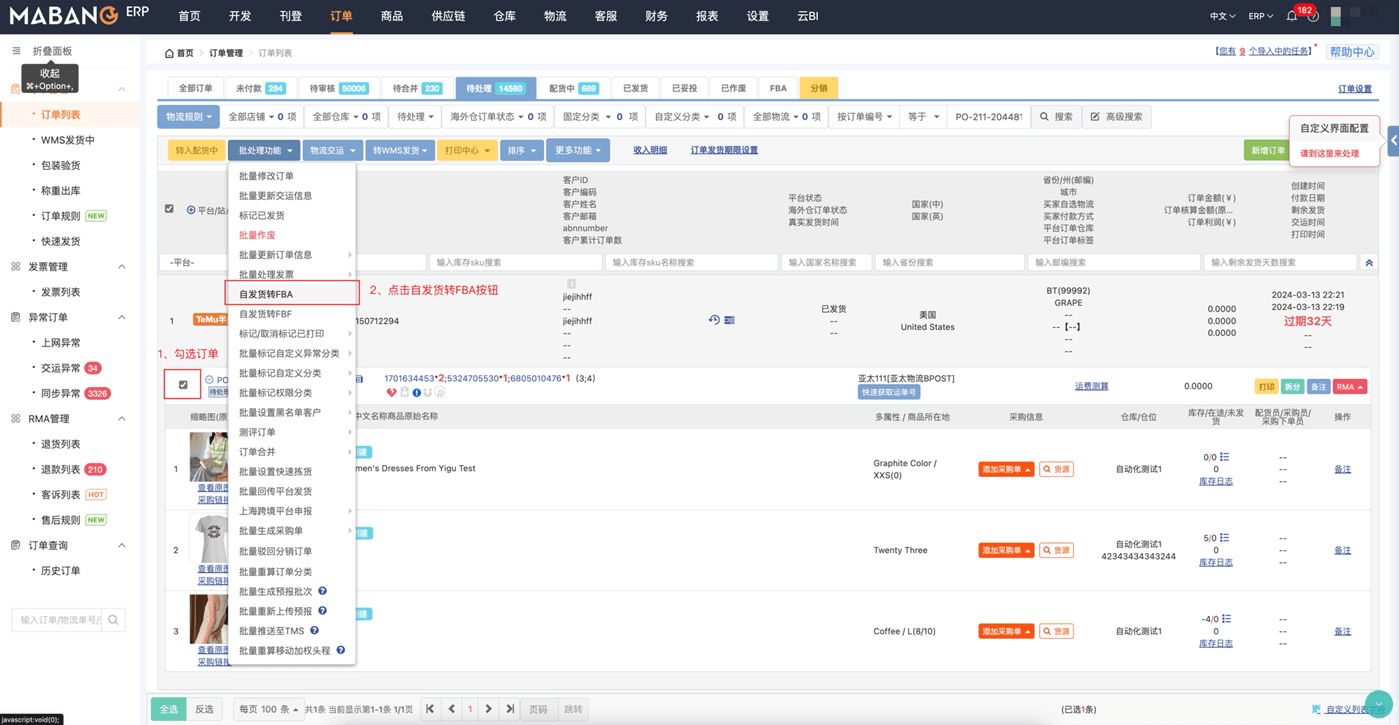Screen dimensions: 1399x725
Task: Open the 订单设置 link
Action: pyautogui.click(x=1354, y=89)
